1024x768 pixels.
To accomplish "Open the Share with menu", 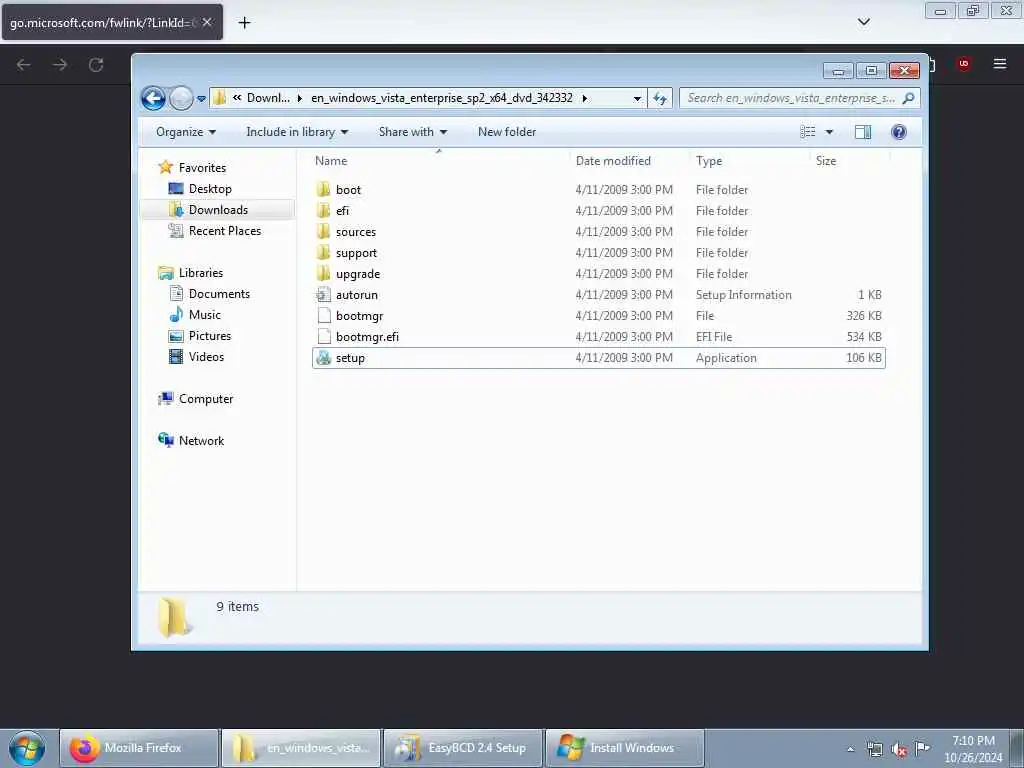I will 413,132.
